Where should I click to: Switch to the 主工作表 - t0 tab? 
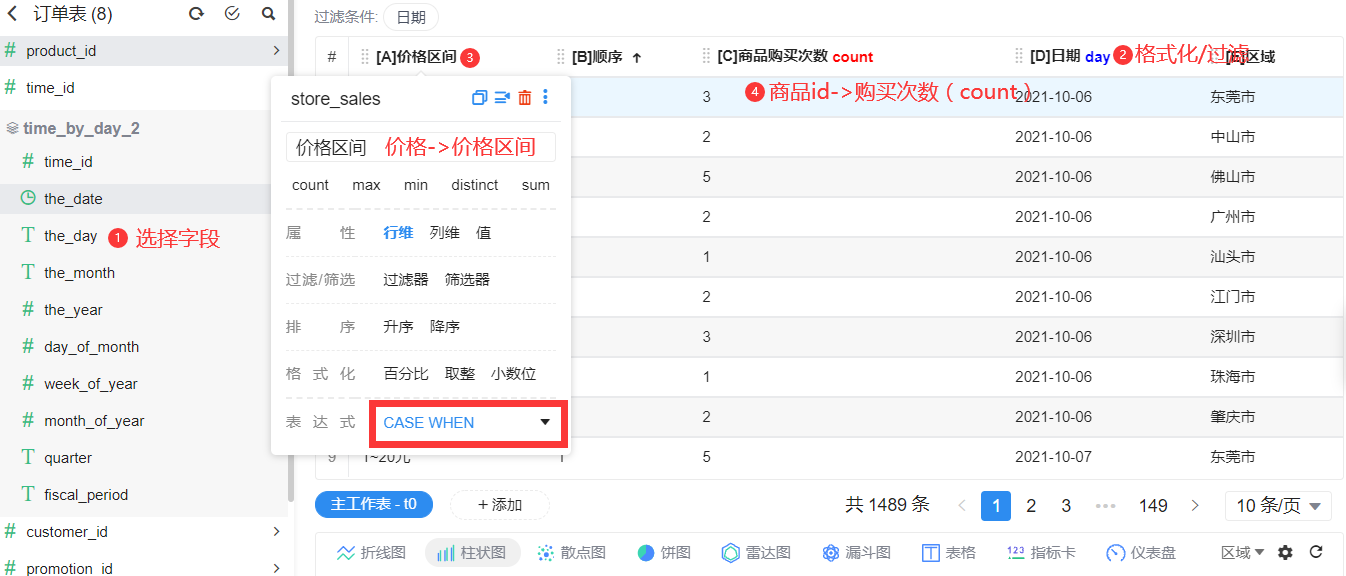tap(374, 504)
